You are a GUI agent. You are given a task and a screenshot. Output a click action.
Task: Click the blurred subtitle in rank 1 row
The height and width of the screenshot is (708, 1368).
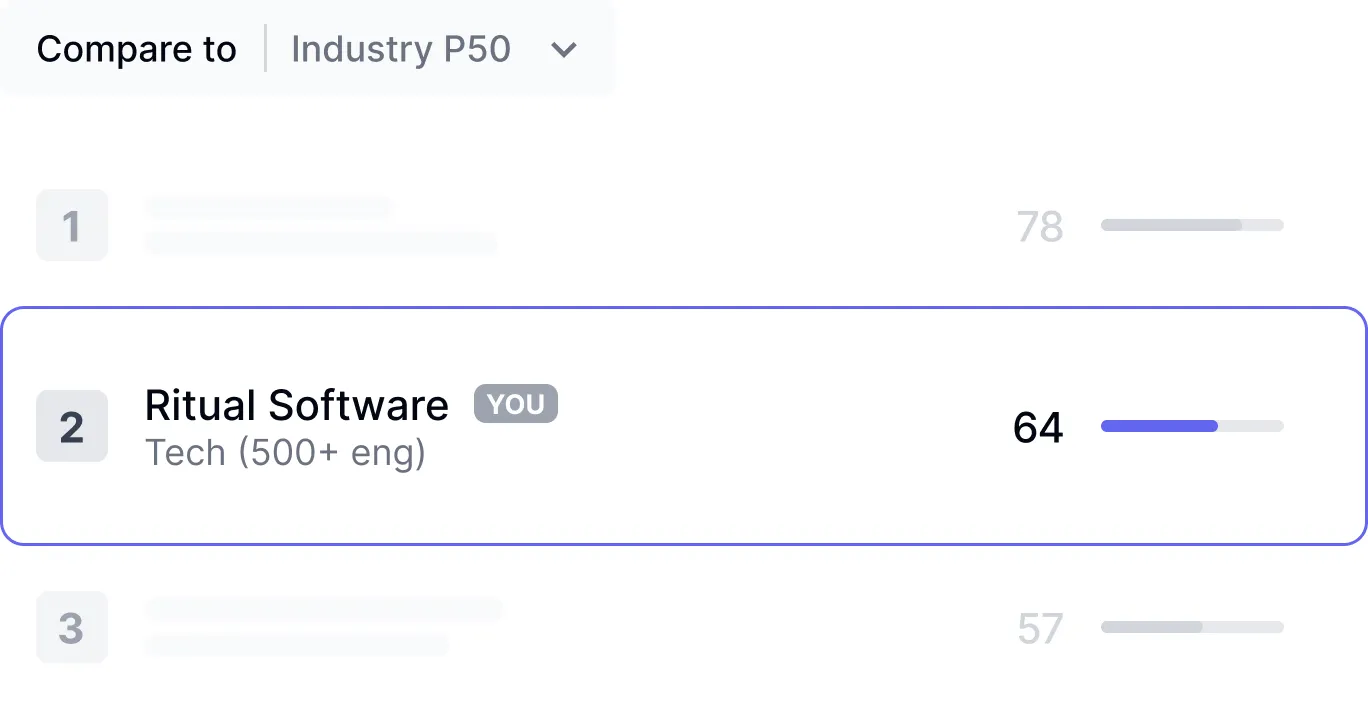click(x=320, y=243)
